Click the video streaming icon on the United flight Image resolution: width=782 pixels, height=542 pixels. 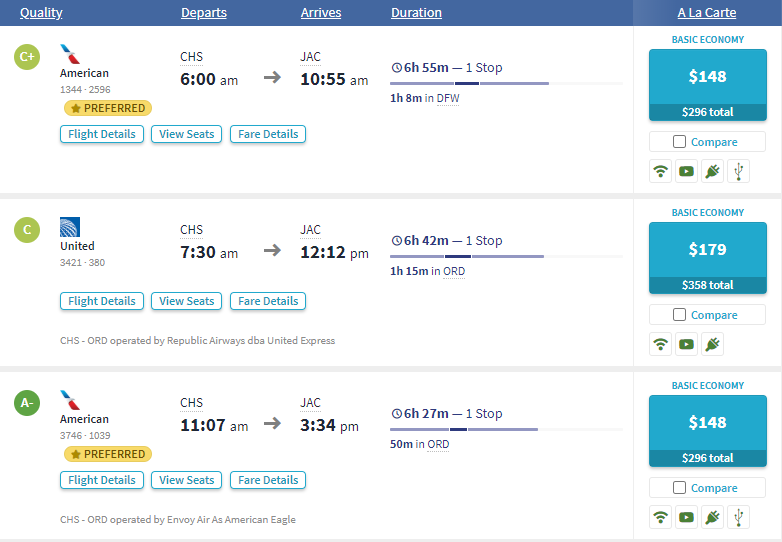[x=686, y=344]
